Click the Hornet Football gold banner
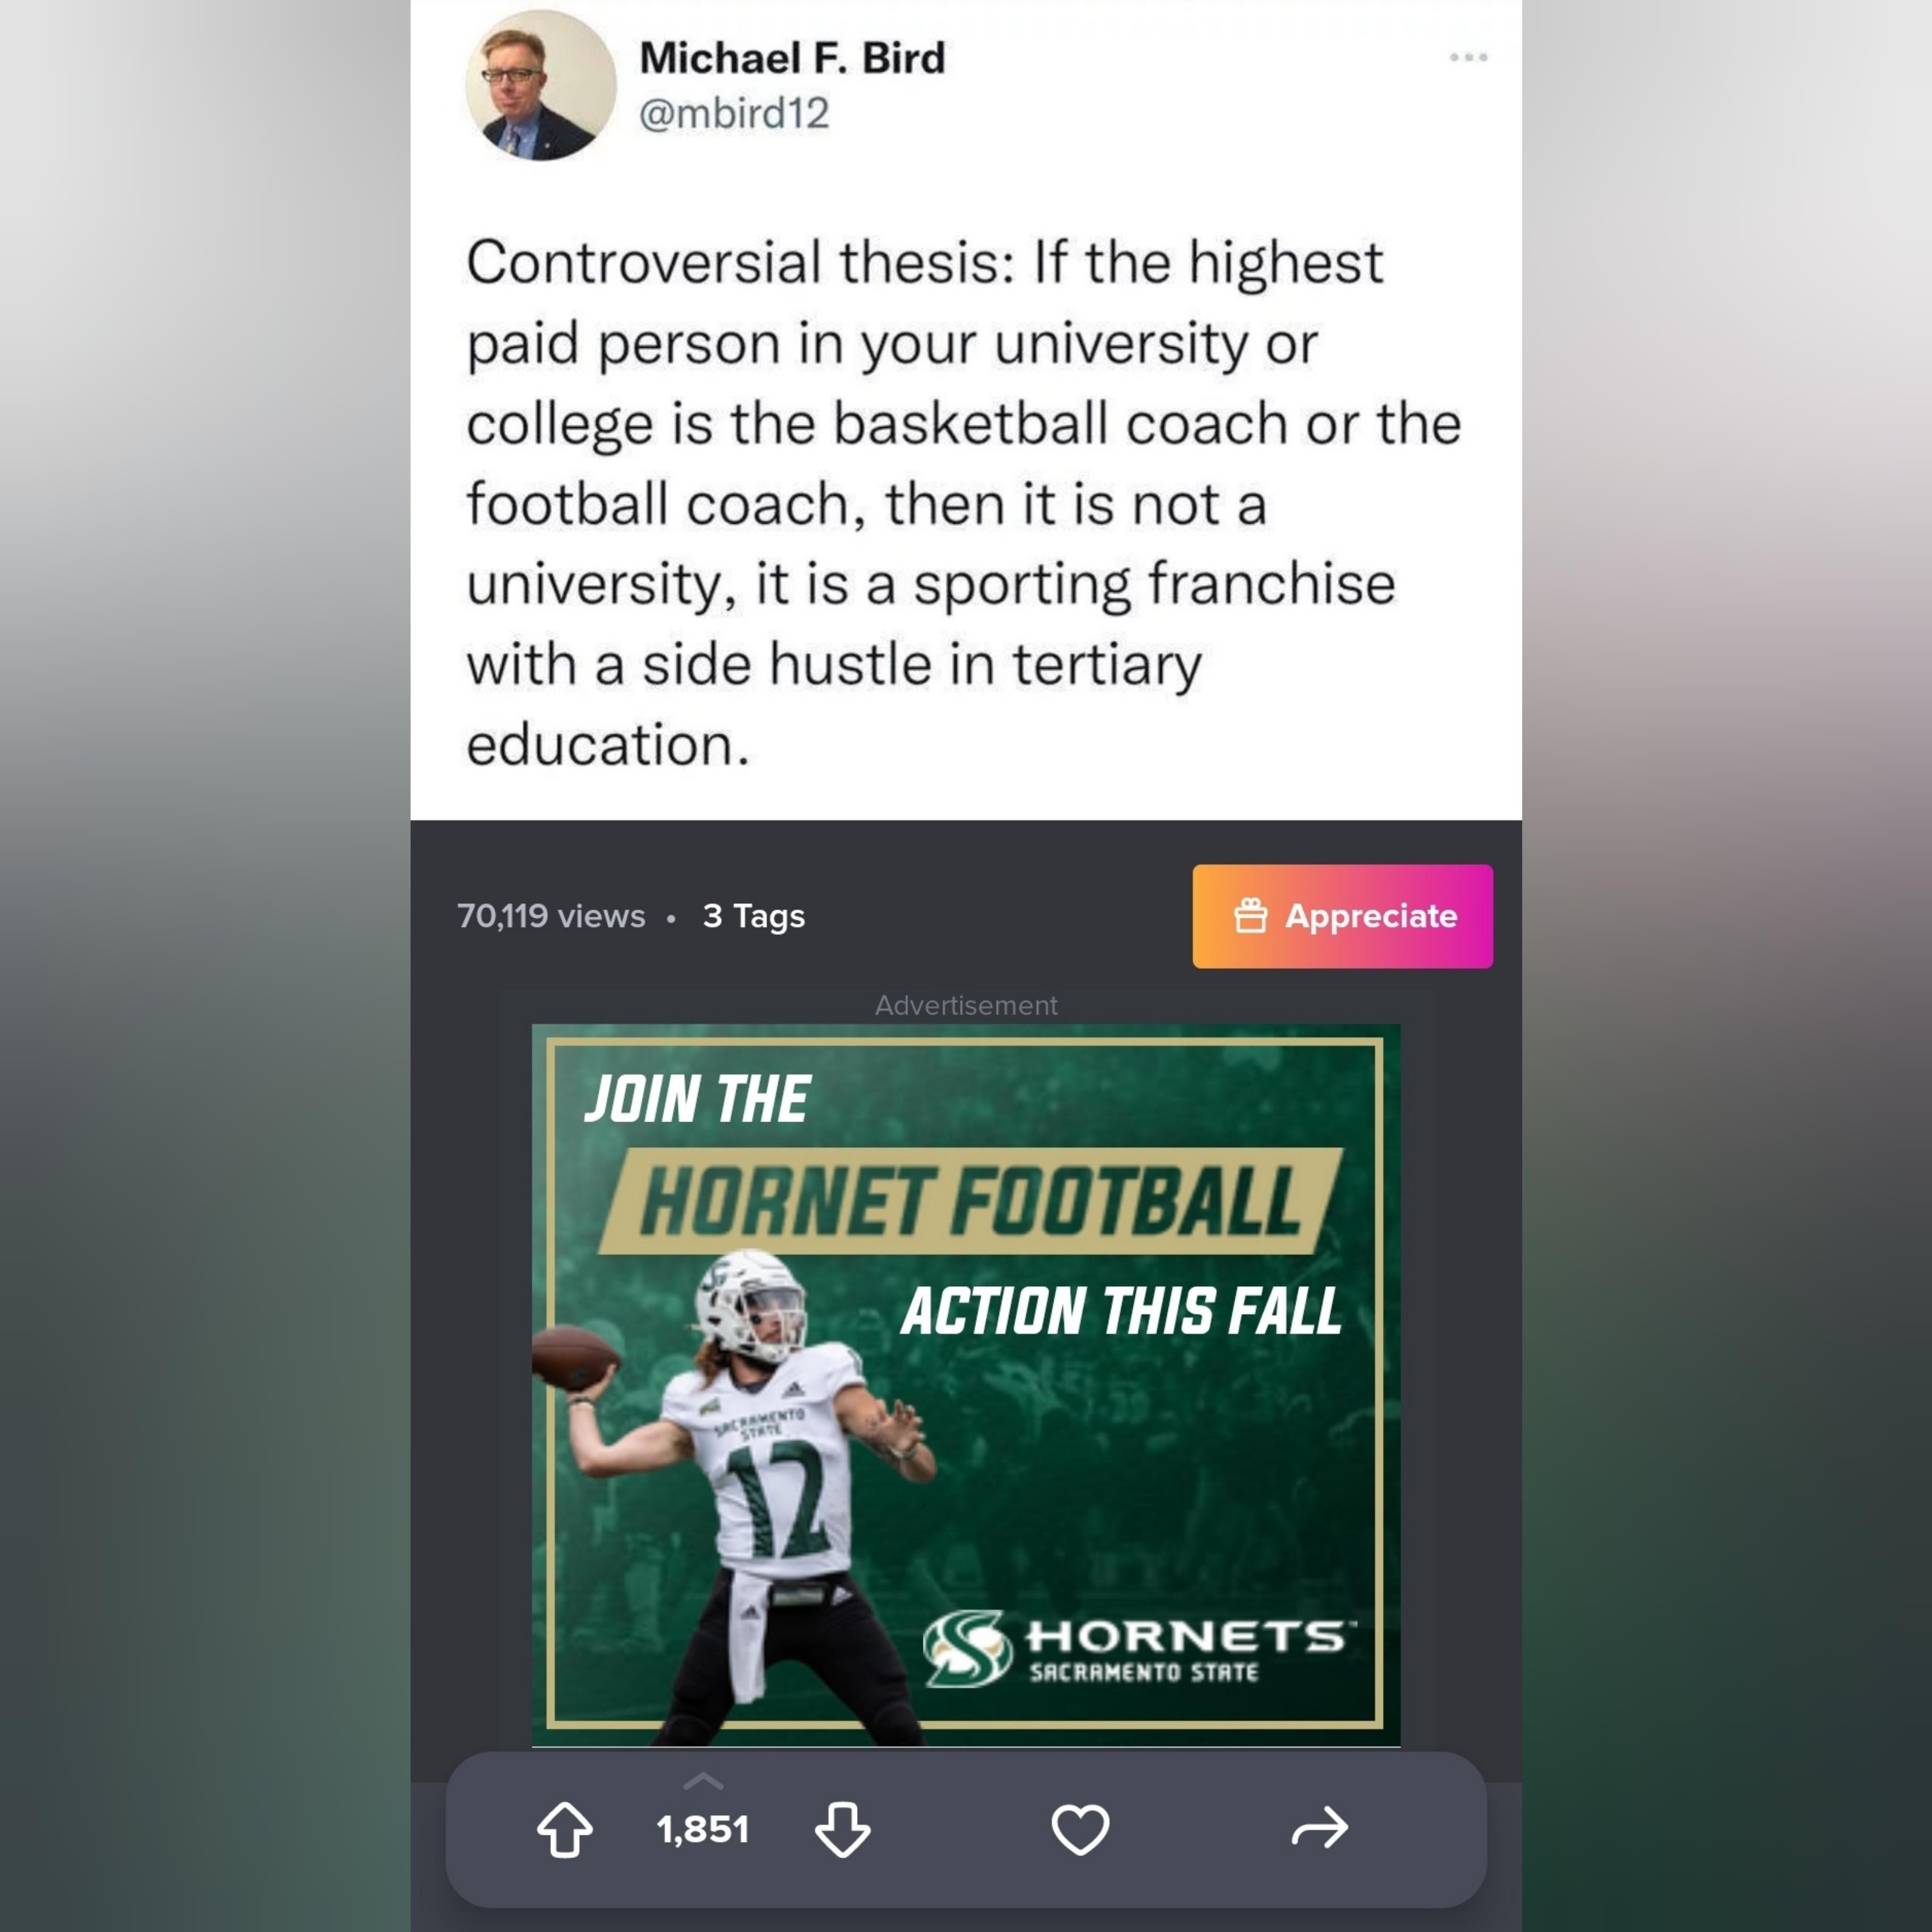Screen dimensions: 1932x1932 970,1200
